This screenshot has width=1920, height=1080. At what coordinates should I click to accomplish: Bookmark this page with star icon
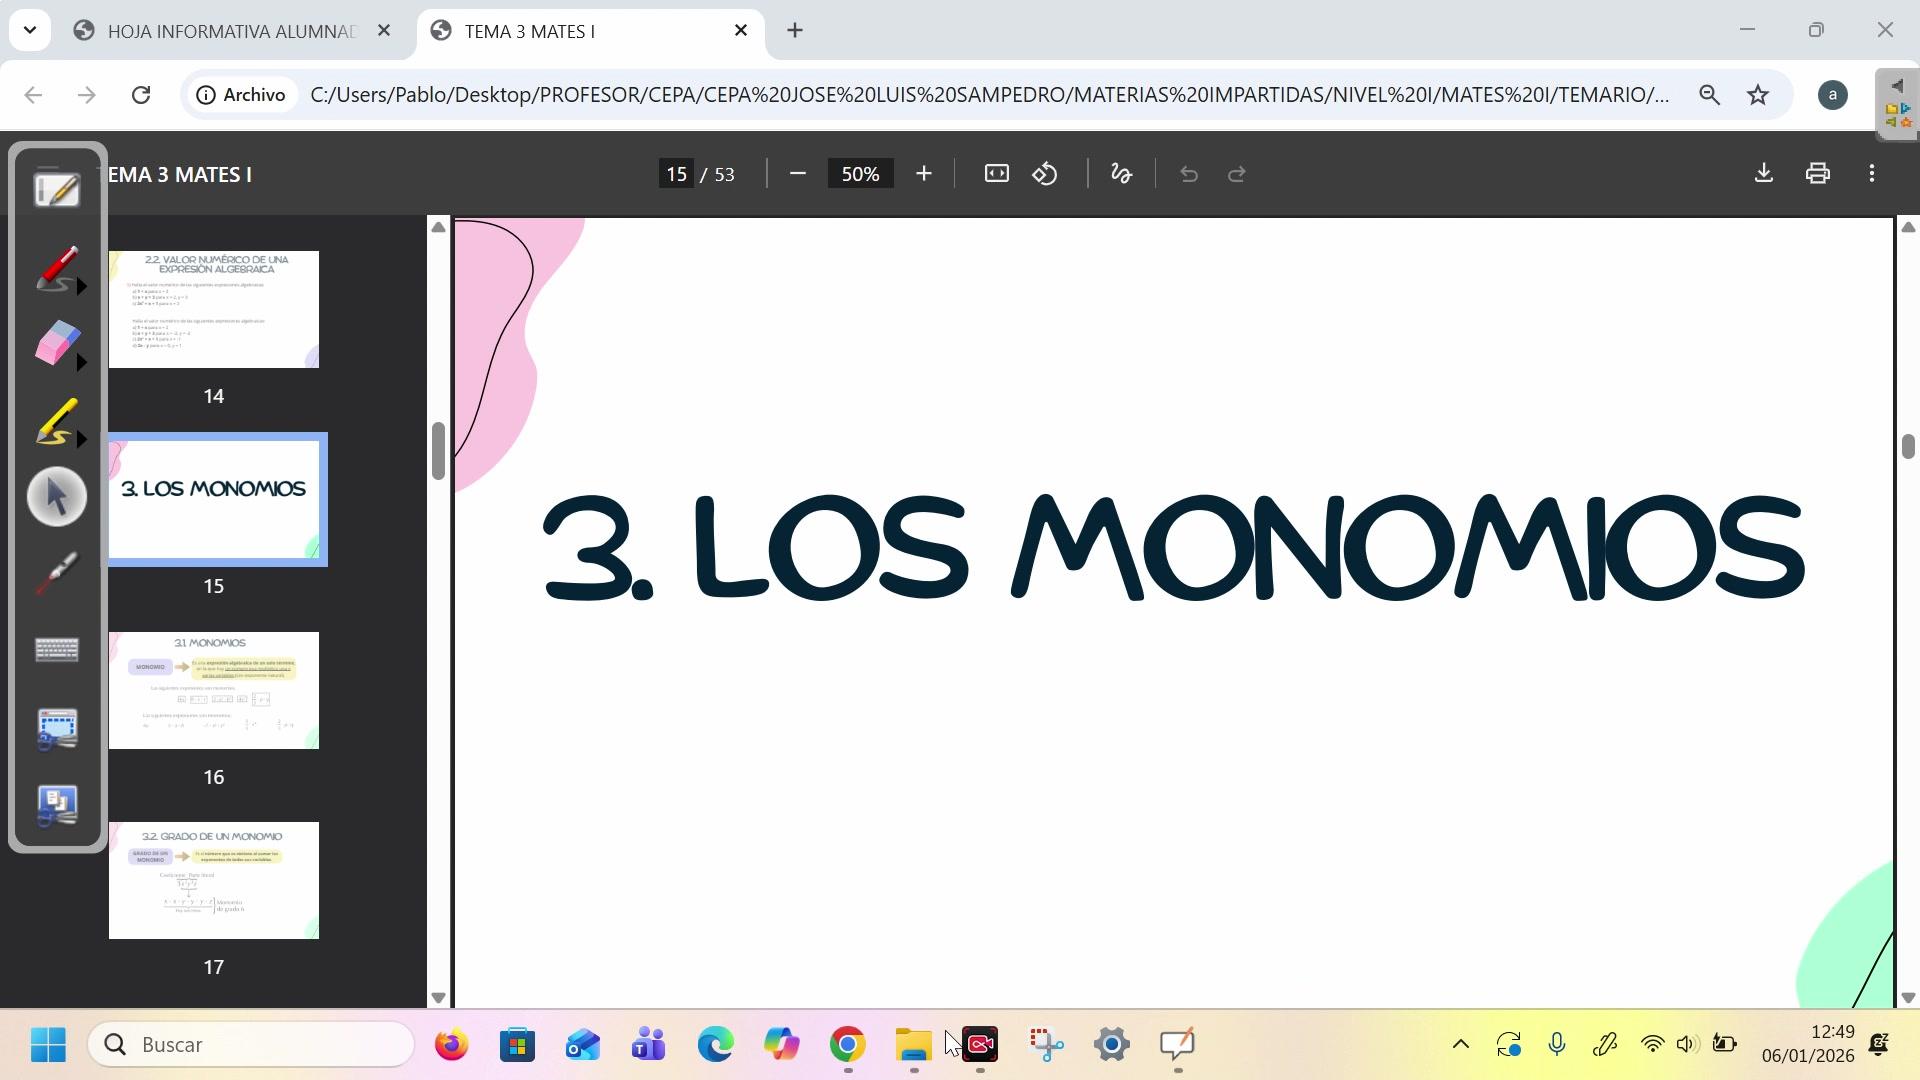[x=1758, y=95]
